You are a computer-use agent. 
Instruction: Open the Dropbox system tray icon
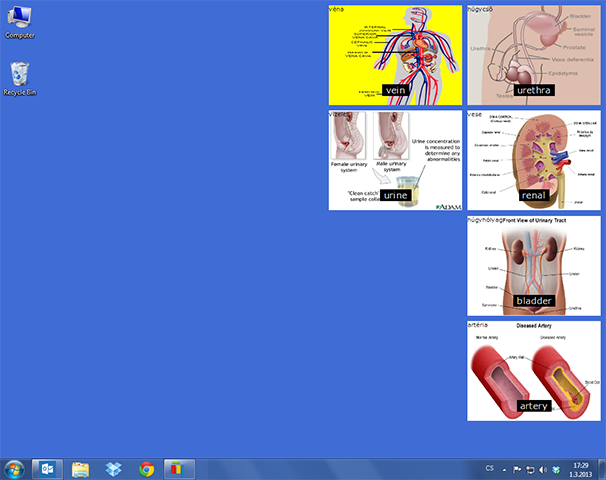click(x=555, y=469)
